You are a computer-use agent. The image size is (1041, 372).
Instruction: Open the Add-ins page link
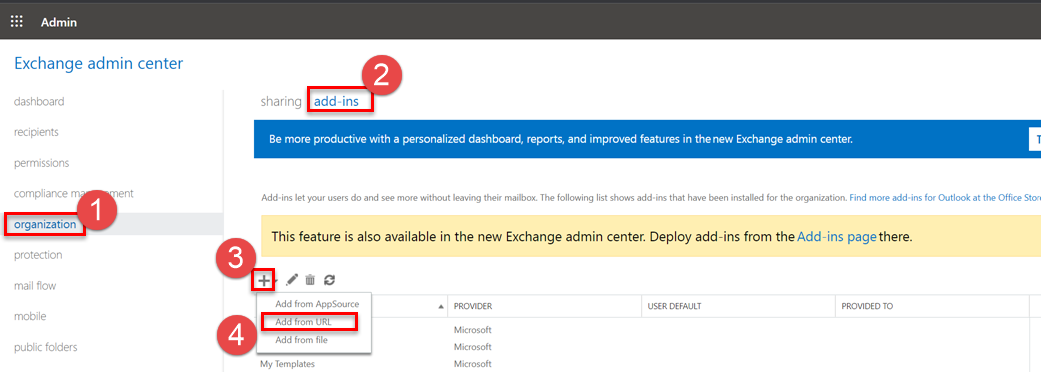837,236
